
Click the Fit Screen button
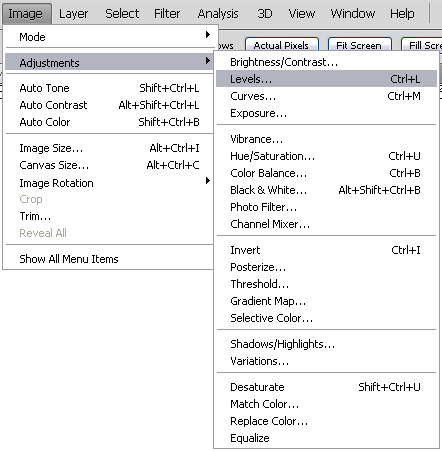click(x=359, y=45)
